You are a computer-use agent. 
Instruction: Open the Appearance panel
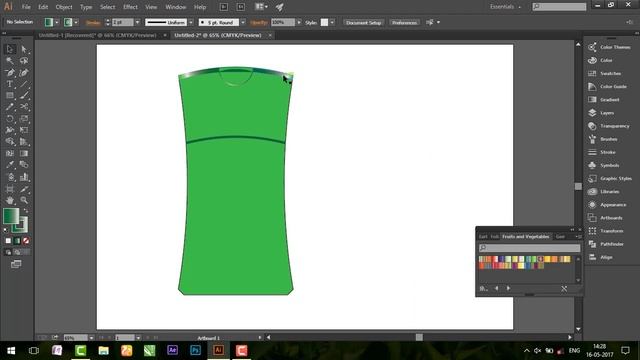point(607,205)
